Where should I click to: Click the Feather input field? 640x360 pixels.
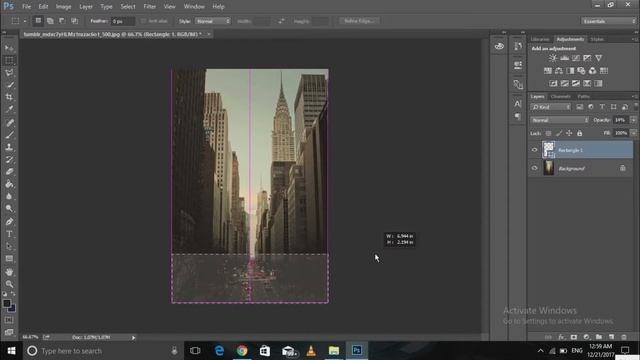point(123,21)
